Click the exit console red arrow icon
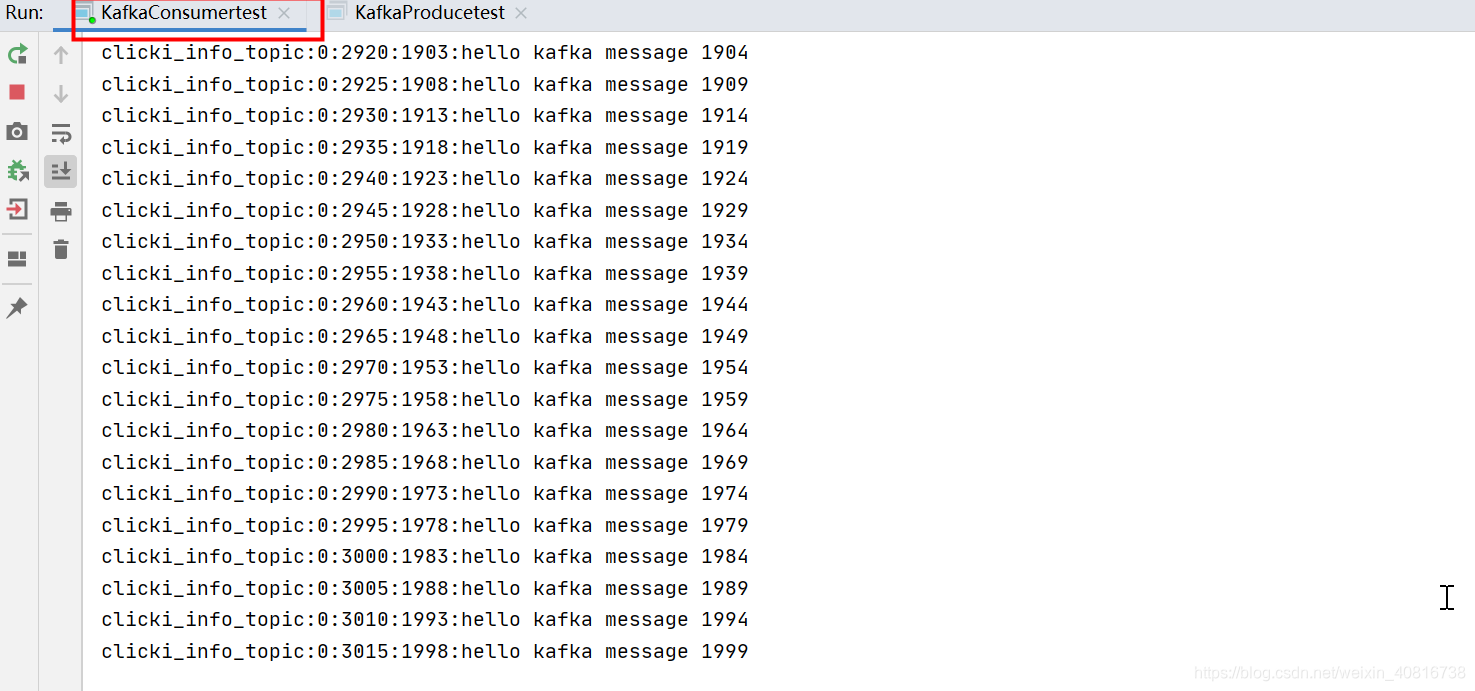This screenshot has width=1475, height=691. 16,210
